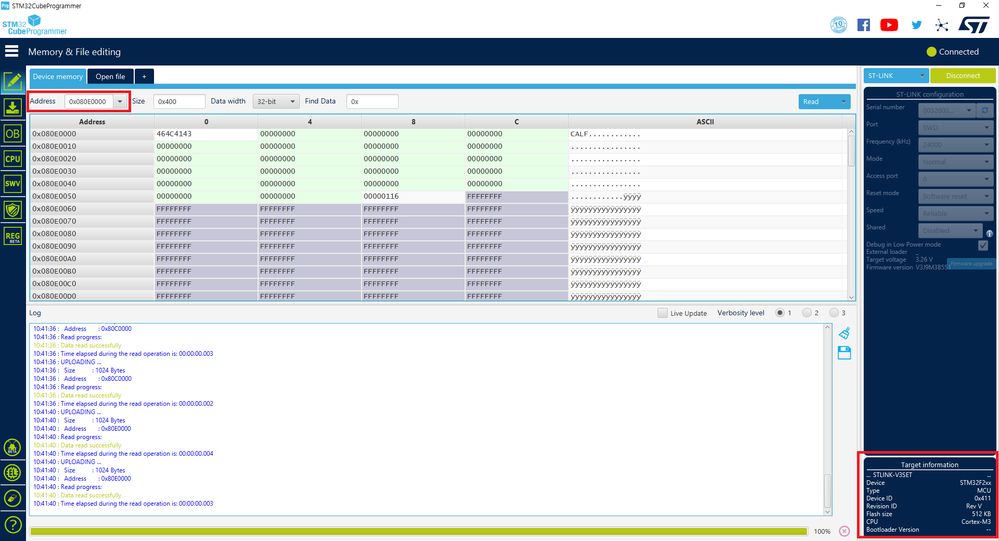Open Erasing & Programming download icon

[x=13, y=107]
